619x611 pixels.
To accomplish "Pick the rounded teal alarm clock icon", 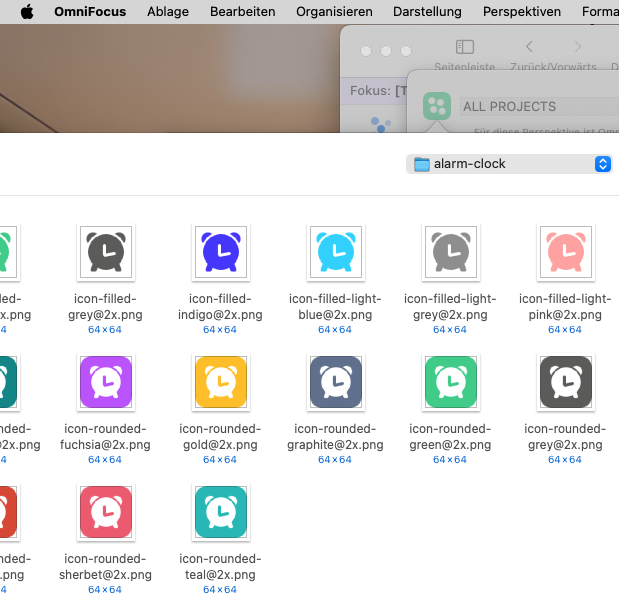I will pyautogui.click(x=220, y=512).
